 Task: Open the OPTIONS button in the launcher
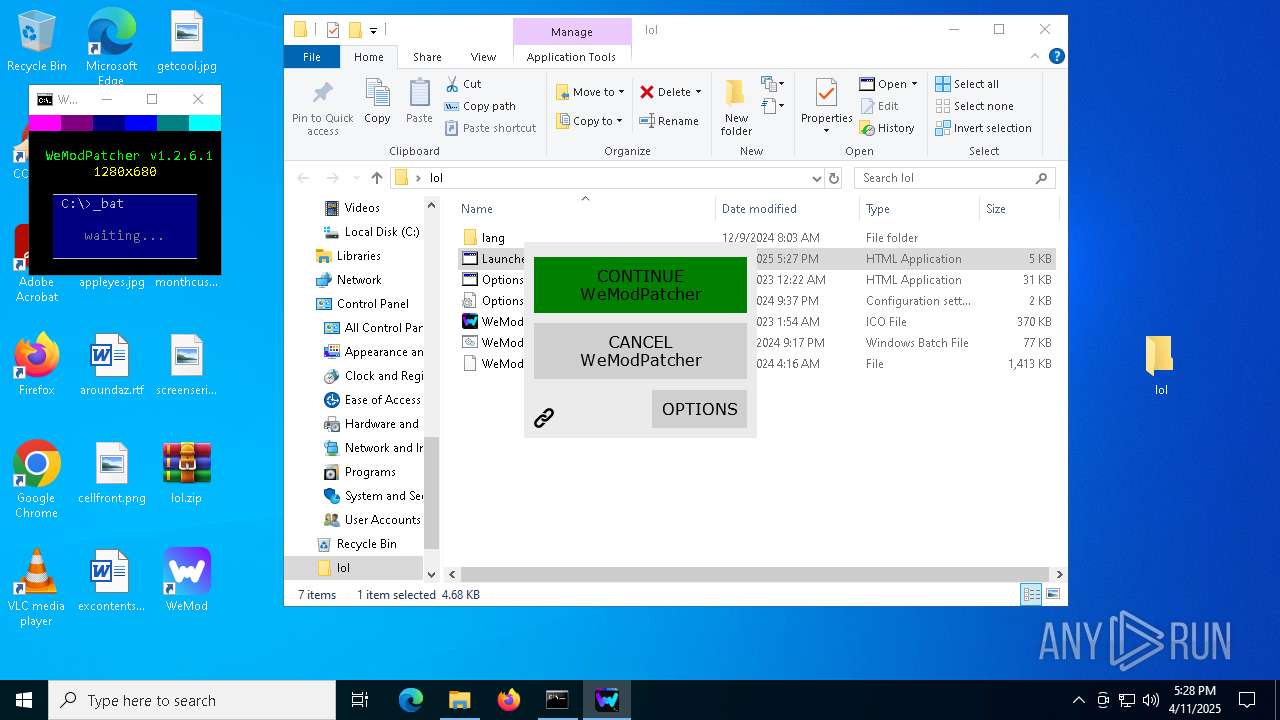click(699, 409)
